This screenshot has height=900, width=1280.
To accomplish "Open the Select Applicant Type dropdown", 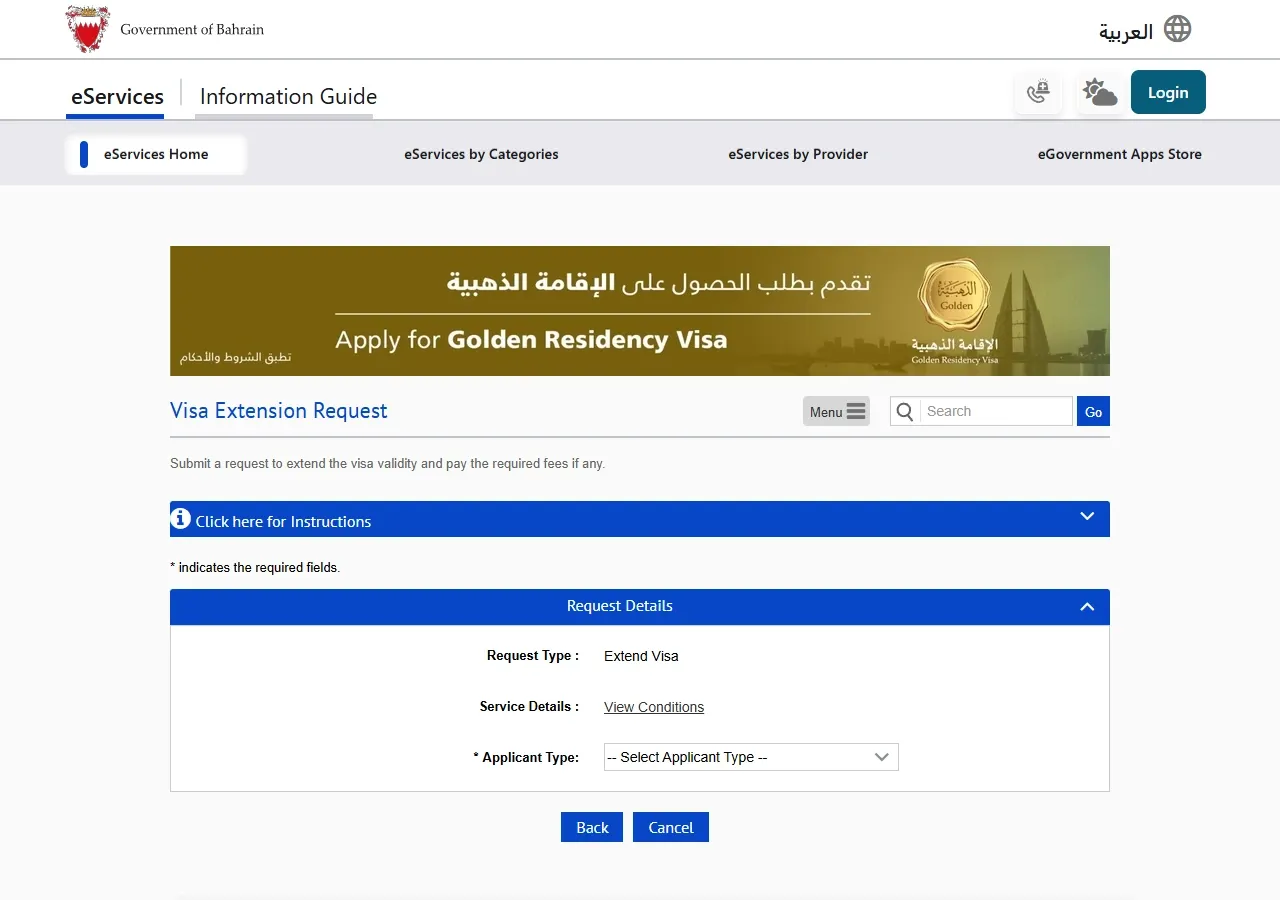I will click(751, 757).
